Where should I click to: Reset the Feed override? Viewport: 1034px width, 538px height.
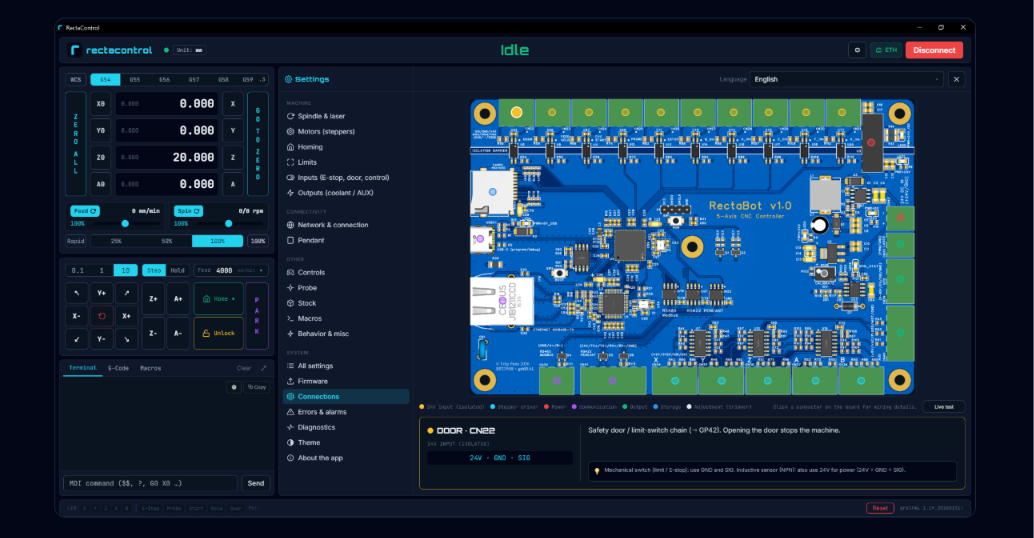[84, 211]
